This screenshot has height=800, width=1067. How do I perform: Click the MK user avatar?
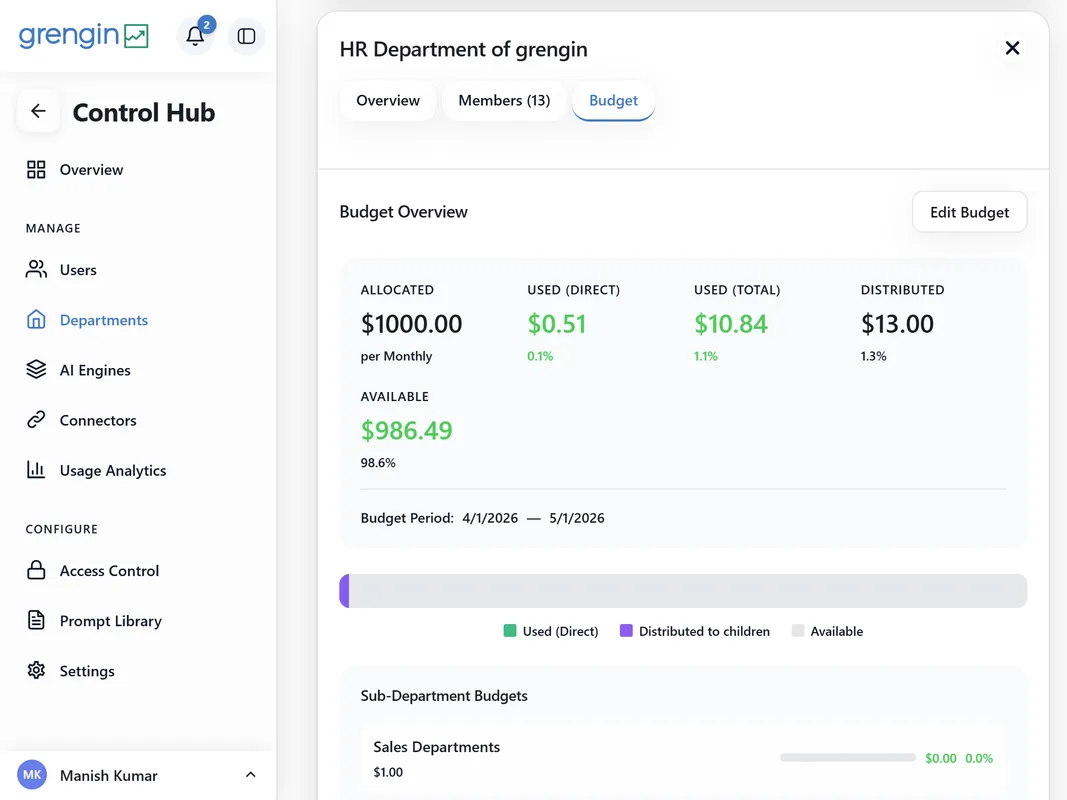pos(32,775)
